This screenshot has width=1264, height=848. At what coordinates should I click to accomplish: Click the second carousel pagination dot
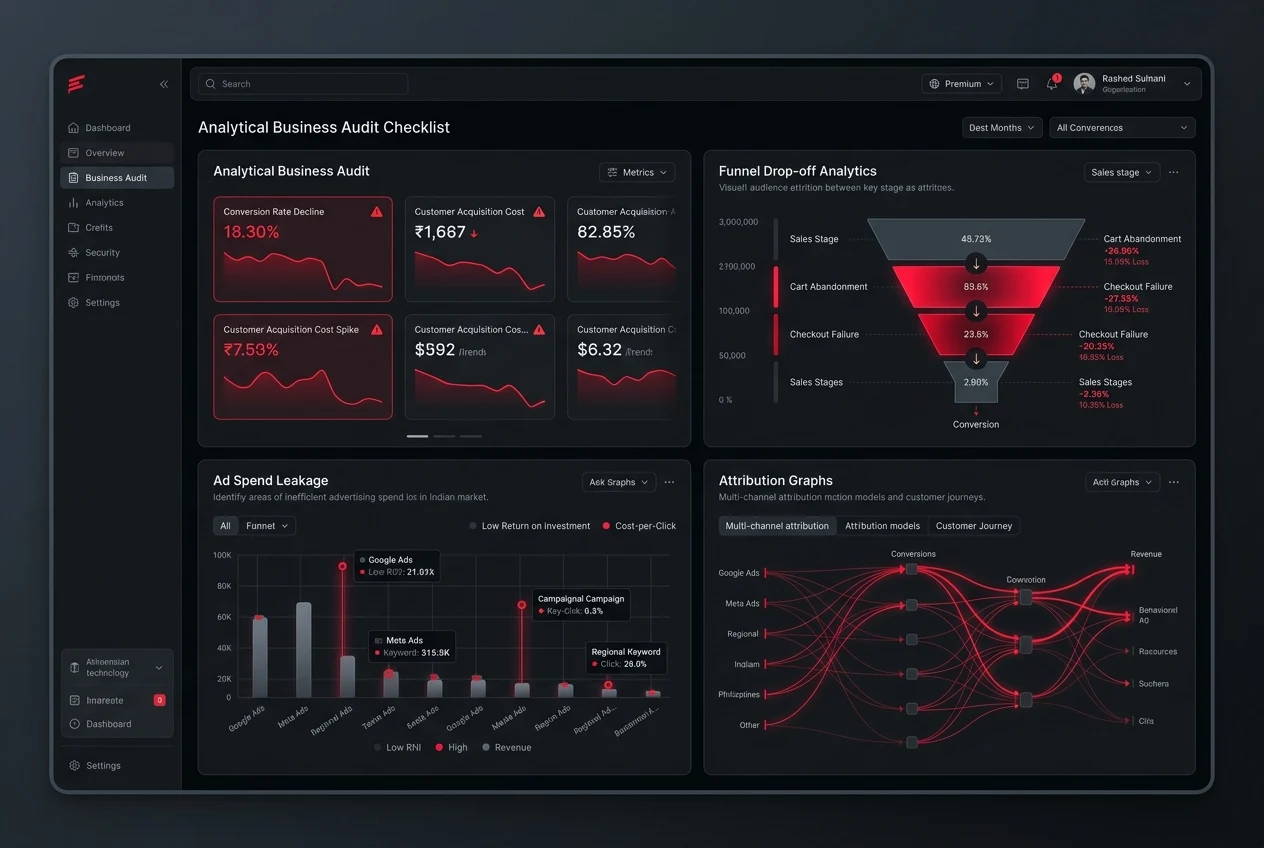pyautogui.click(x=444, y=436)
